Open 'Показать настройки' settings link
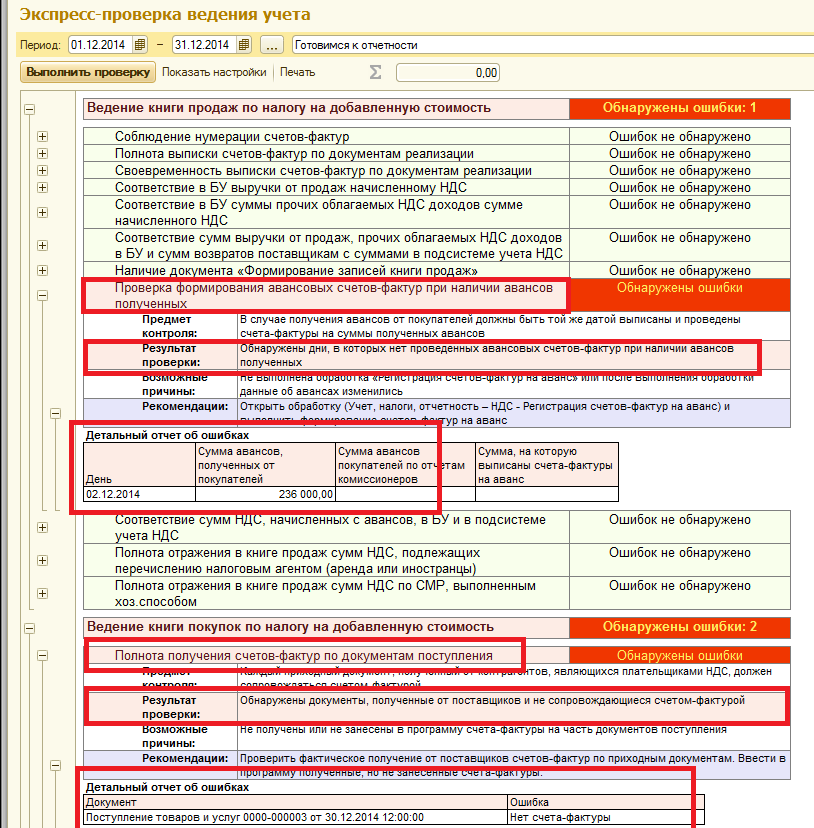 pos(214,72)
